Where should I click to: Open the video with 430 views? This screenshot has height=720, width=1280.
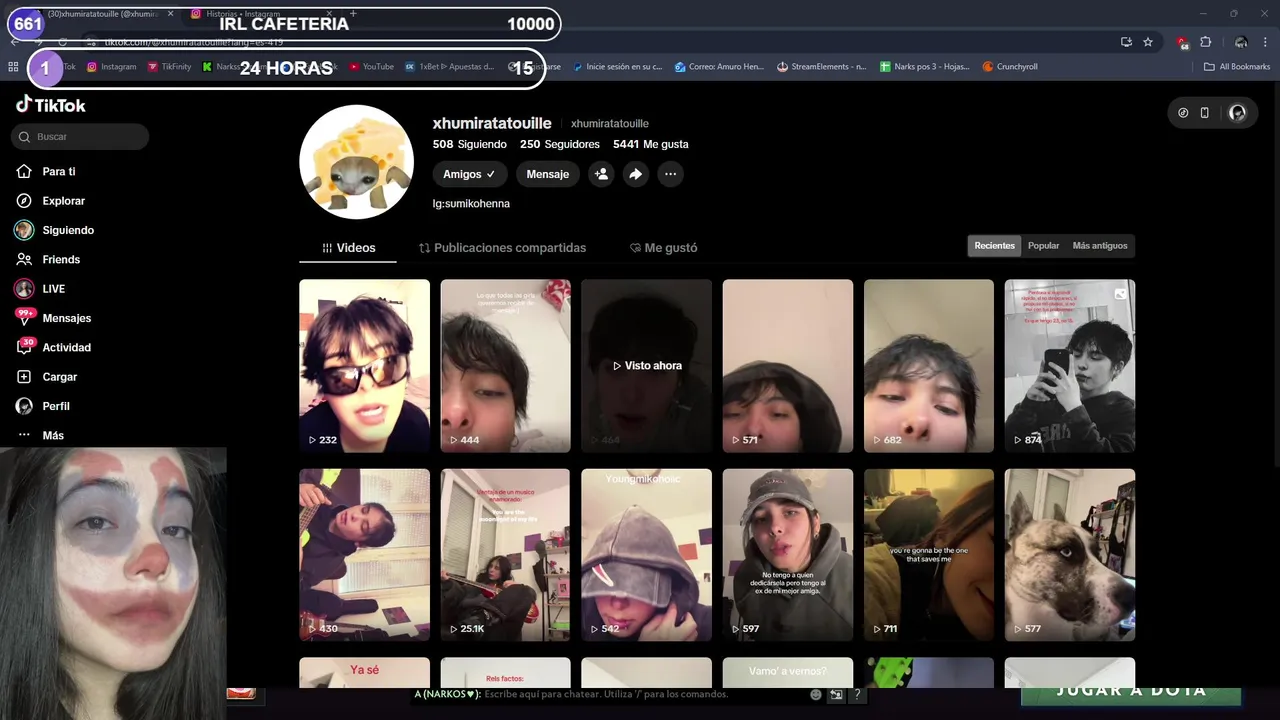point(364,555)
